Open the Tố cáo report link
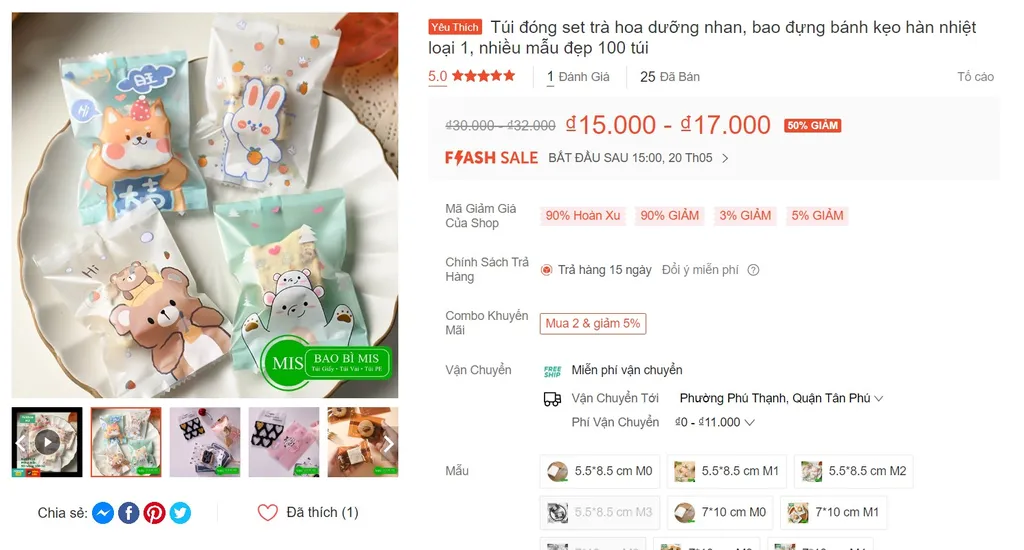The height and width of the screenshot is (550, 1024). [x=975, y=77]
